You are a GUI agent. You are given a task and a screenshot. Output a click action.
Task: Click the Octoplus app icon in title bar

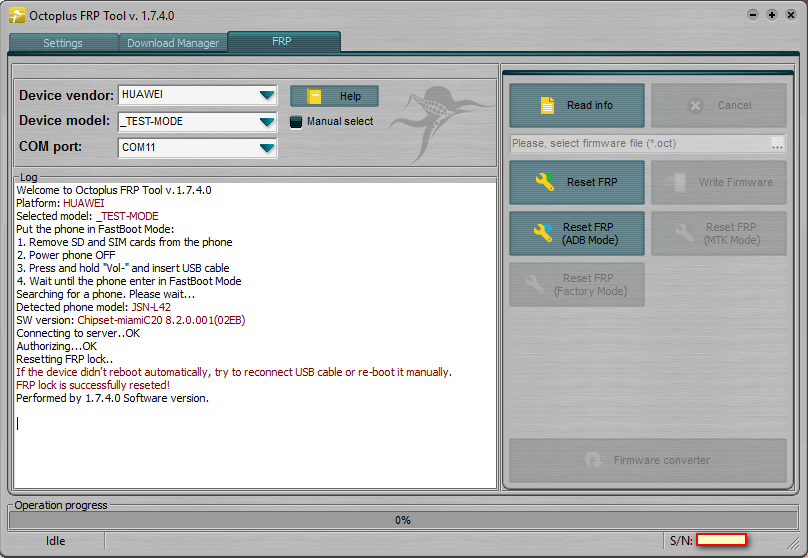17,14
